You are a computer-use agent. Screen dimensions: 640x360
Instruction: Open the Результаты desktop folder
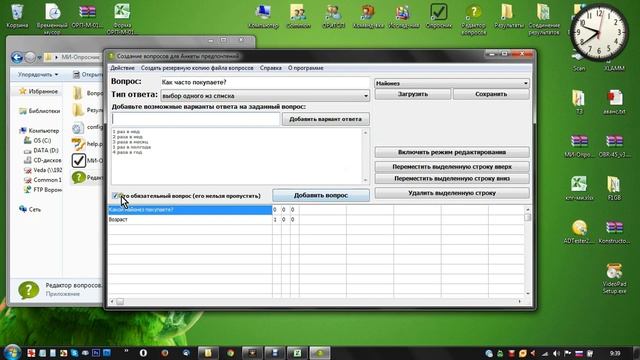point(509,16)
